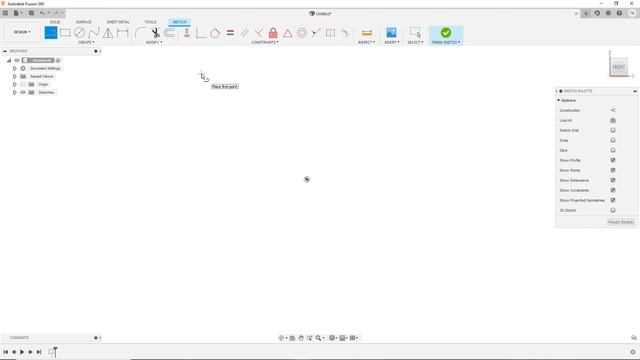Click the Select tool icon
This screenshot has height=360, width=640.
click(416, 33)
